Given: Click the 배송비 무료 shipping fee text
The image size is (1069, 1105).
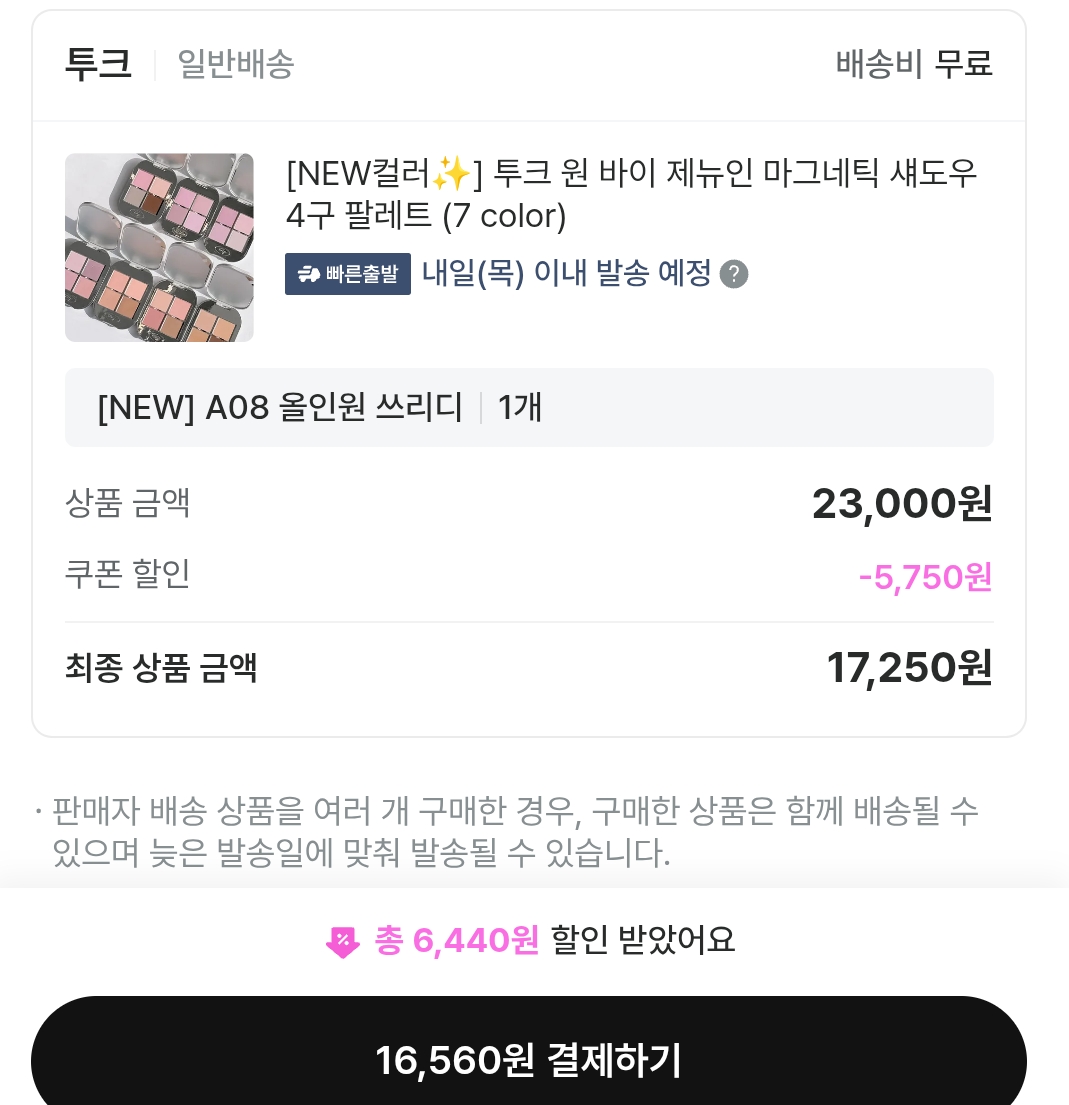Looking at the screenshot, I should coord(913,64).
